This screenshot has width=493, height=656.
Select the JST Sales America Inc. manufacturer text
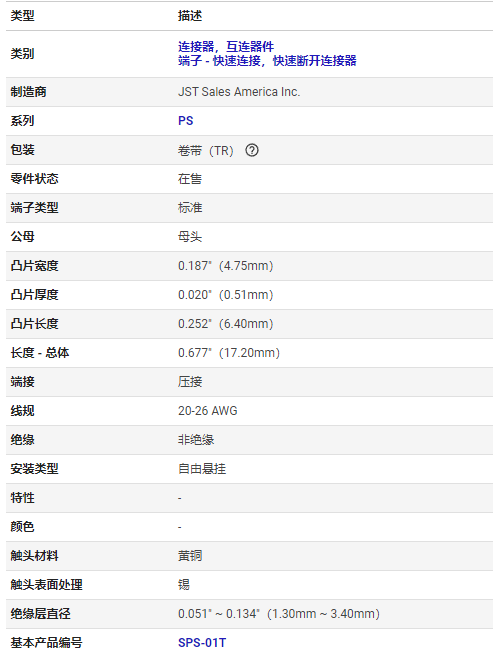pyautogui.click(x=239, y=92)
